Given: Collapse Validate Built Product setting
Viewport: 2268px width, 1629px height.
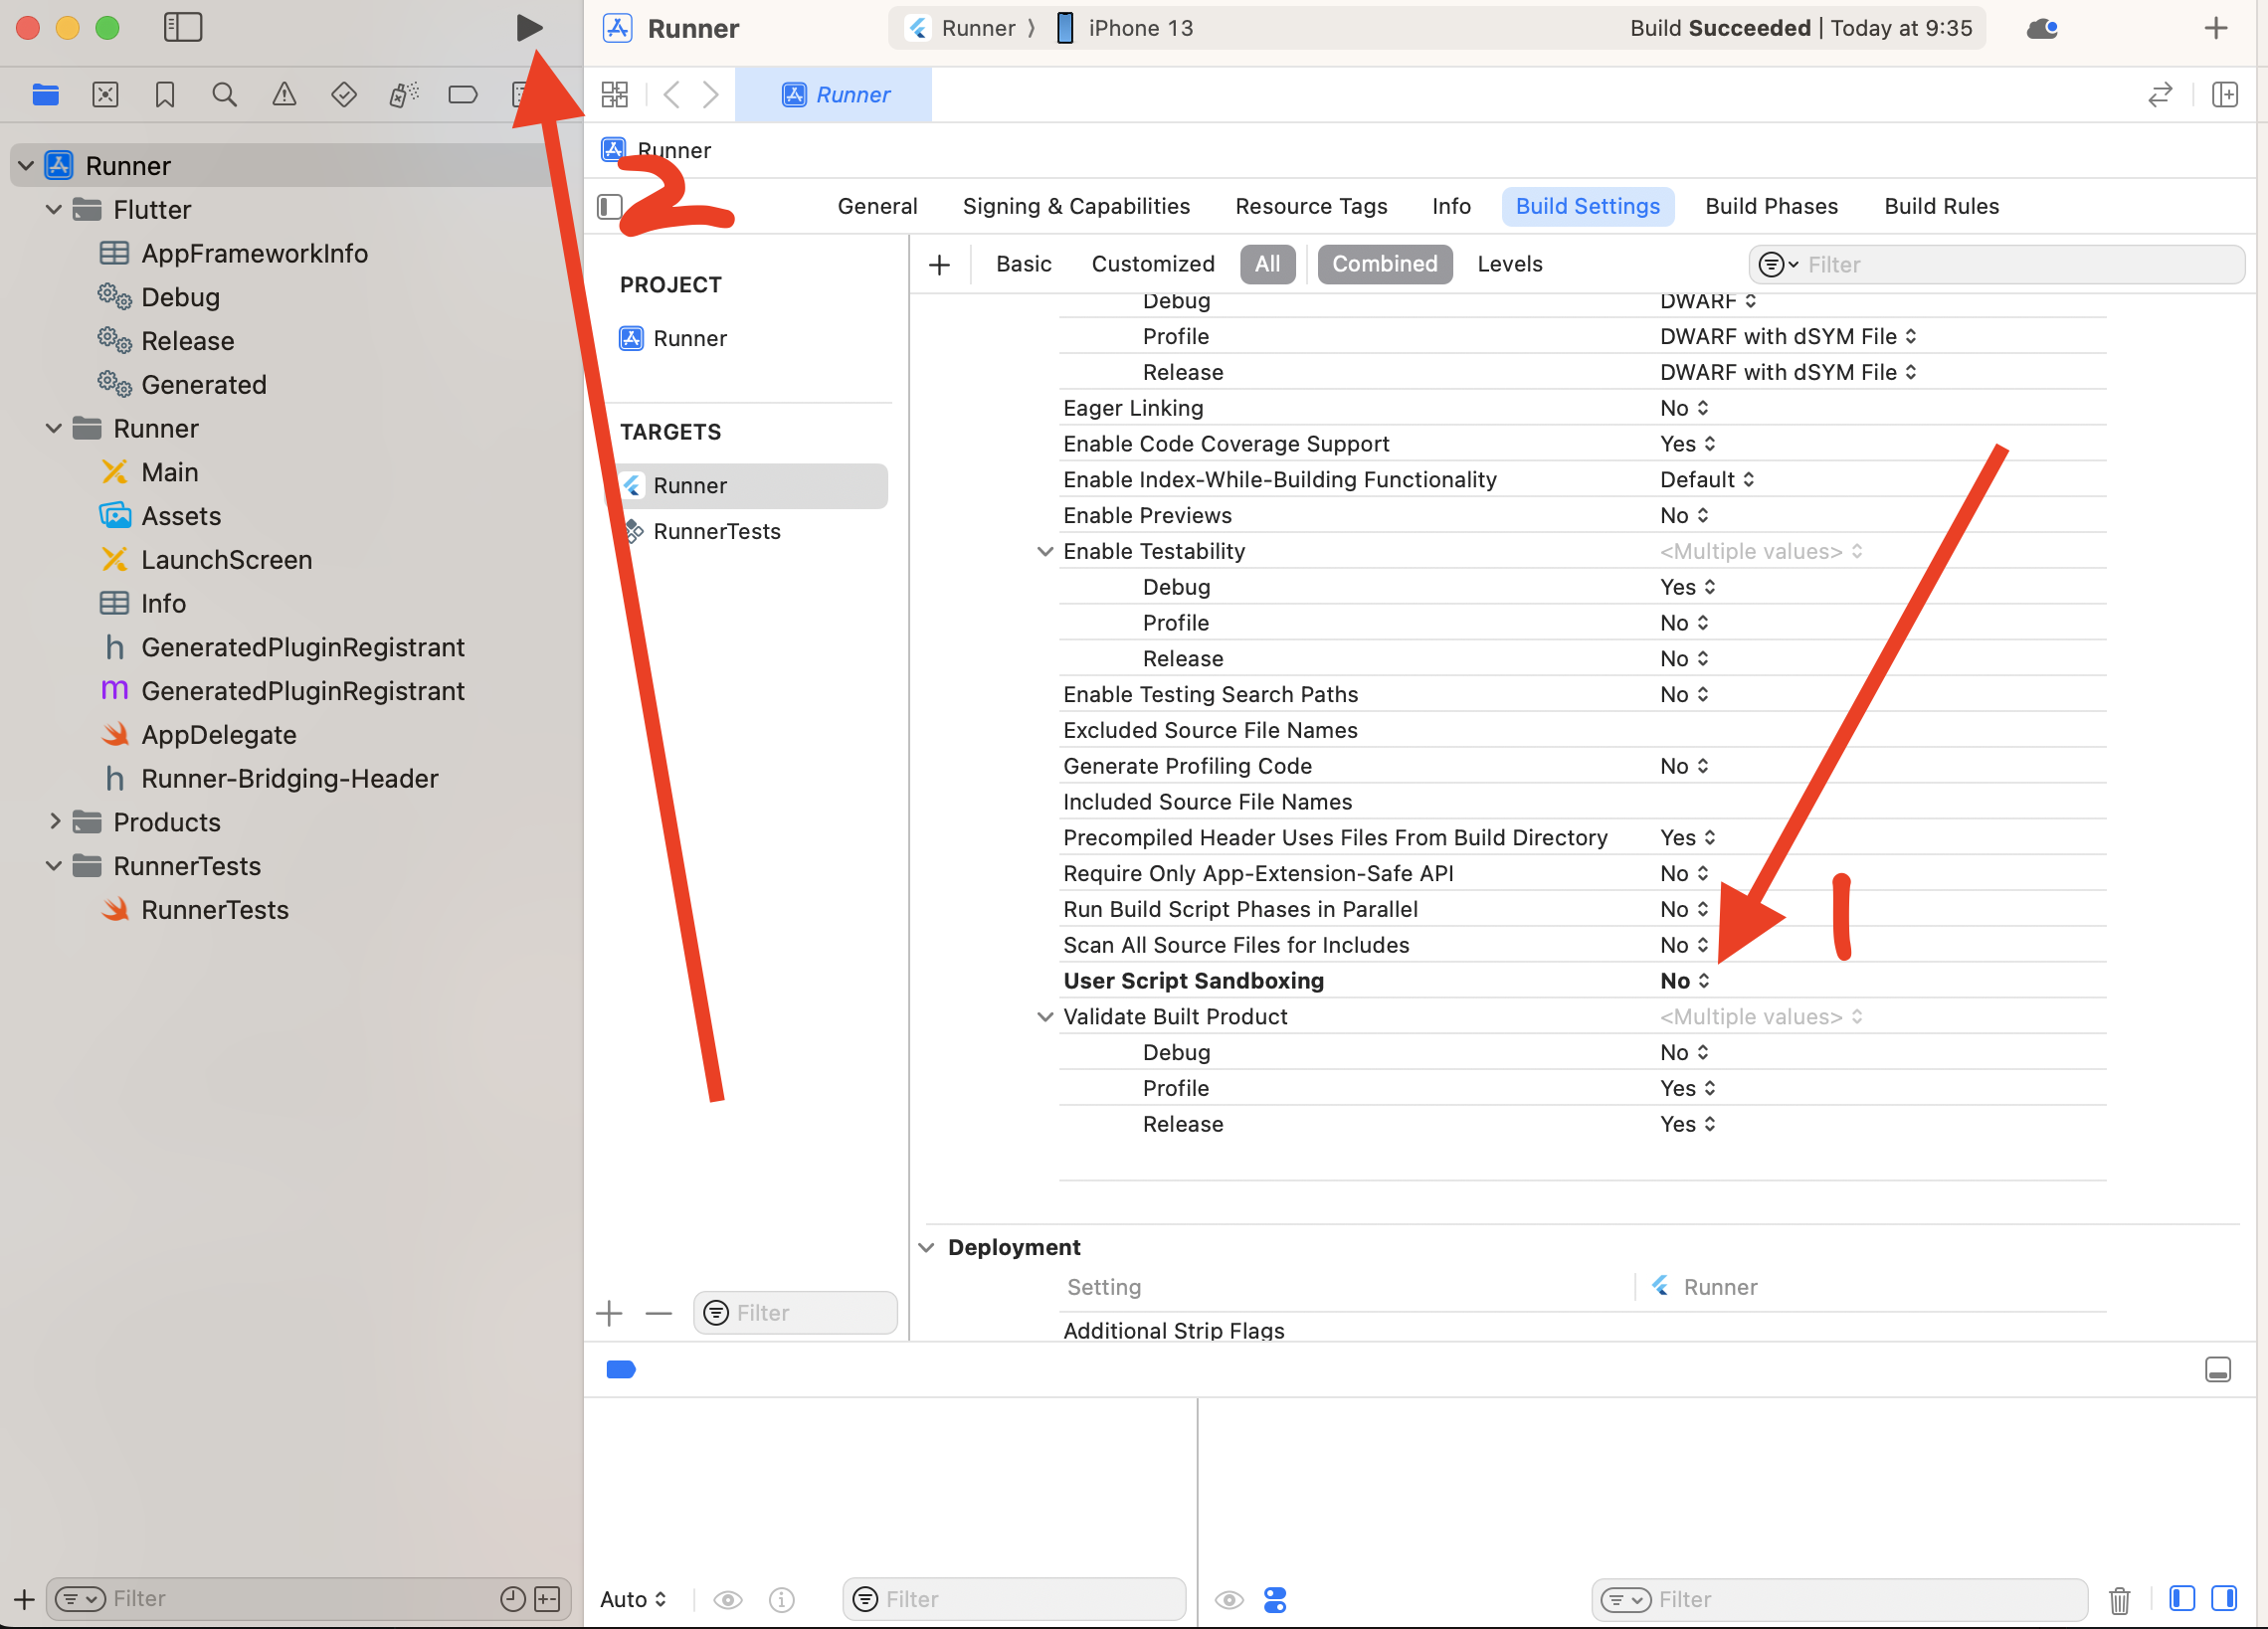Looking at the screenshot, I should 1045,1017.
